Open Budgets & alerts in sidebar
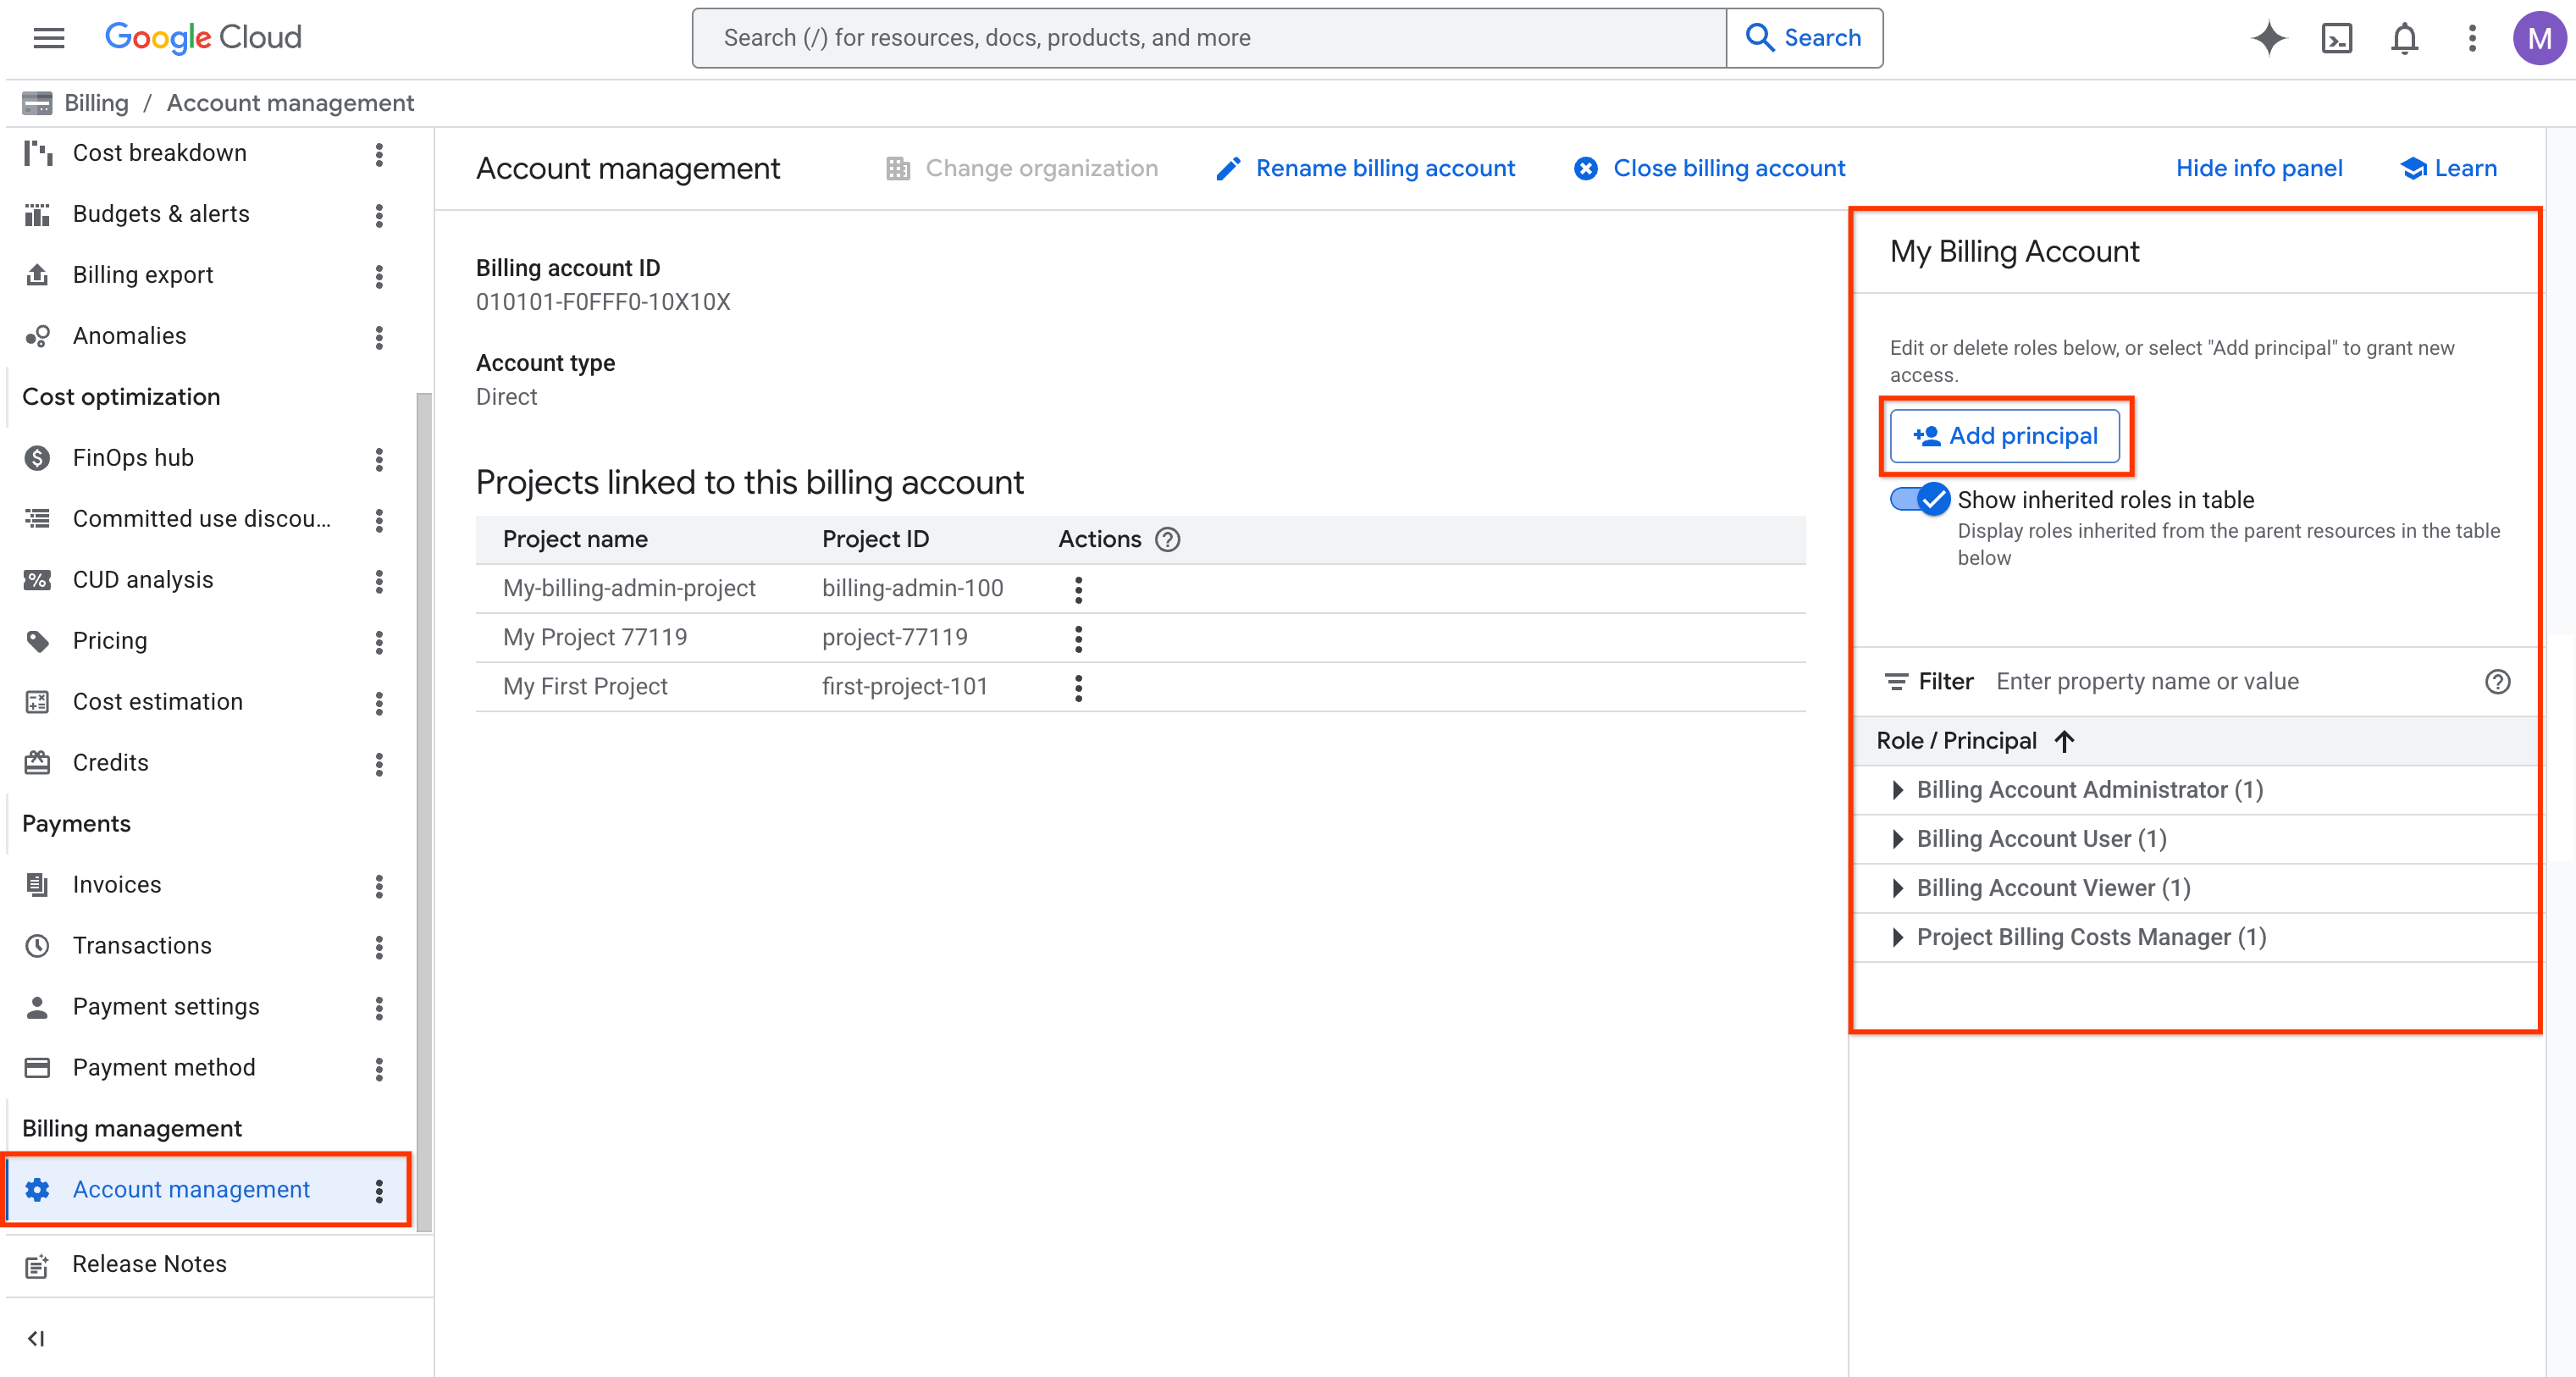The height and width of the screenshot is (1377, 2576). (x=161, y=214)
